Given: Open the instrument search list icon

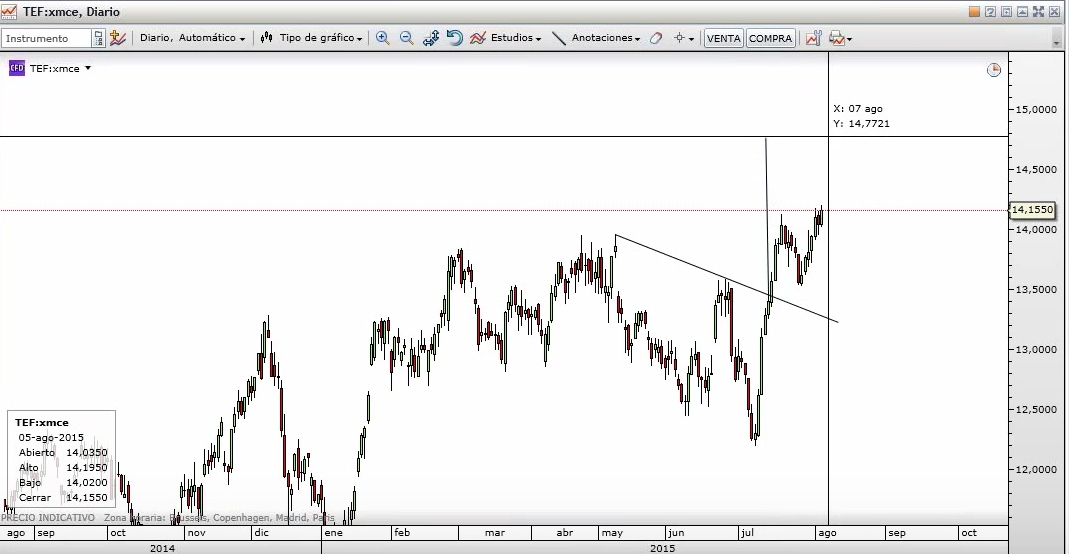Looking at the screenshot, I should click(99, 38).
